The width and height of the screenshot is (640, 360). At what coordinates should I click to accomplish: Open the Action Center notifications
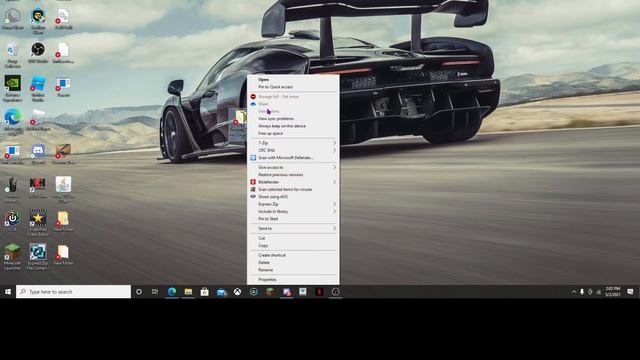point(630,291)
